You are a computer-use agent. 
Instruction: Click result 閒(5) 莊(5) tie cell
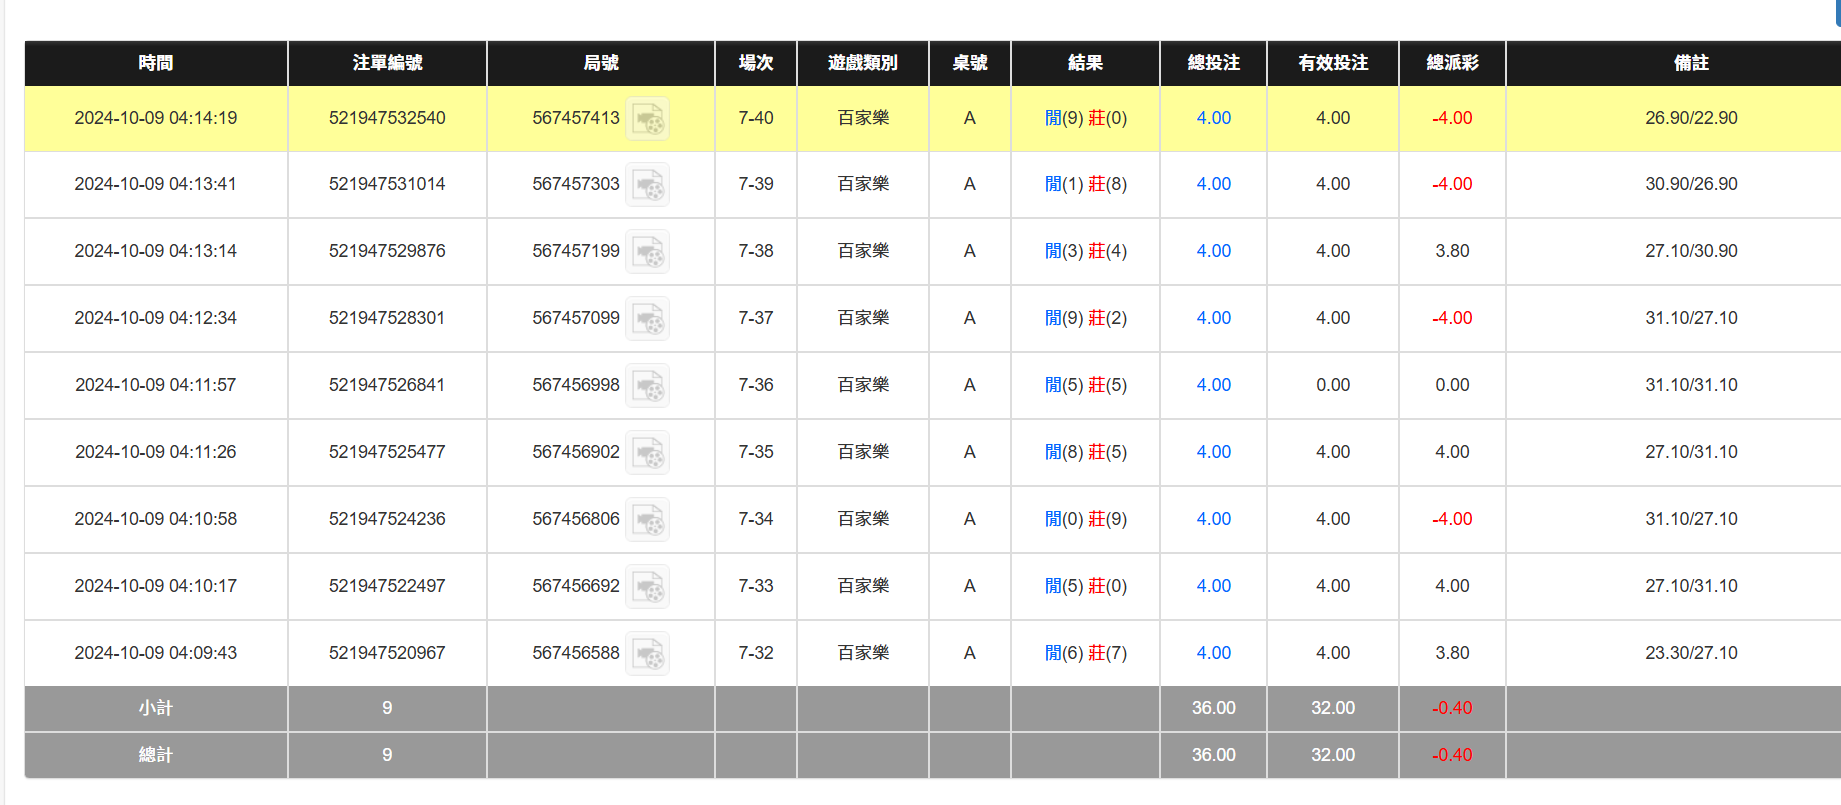(1085, 385)
